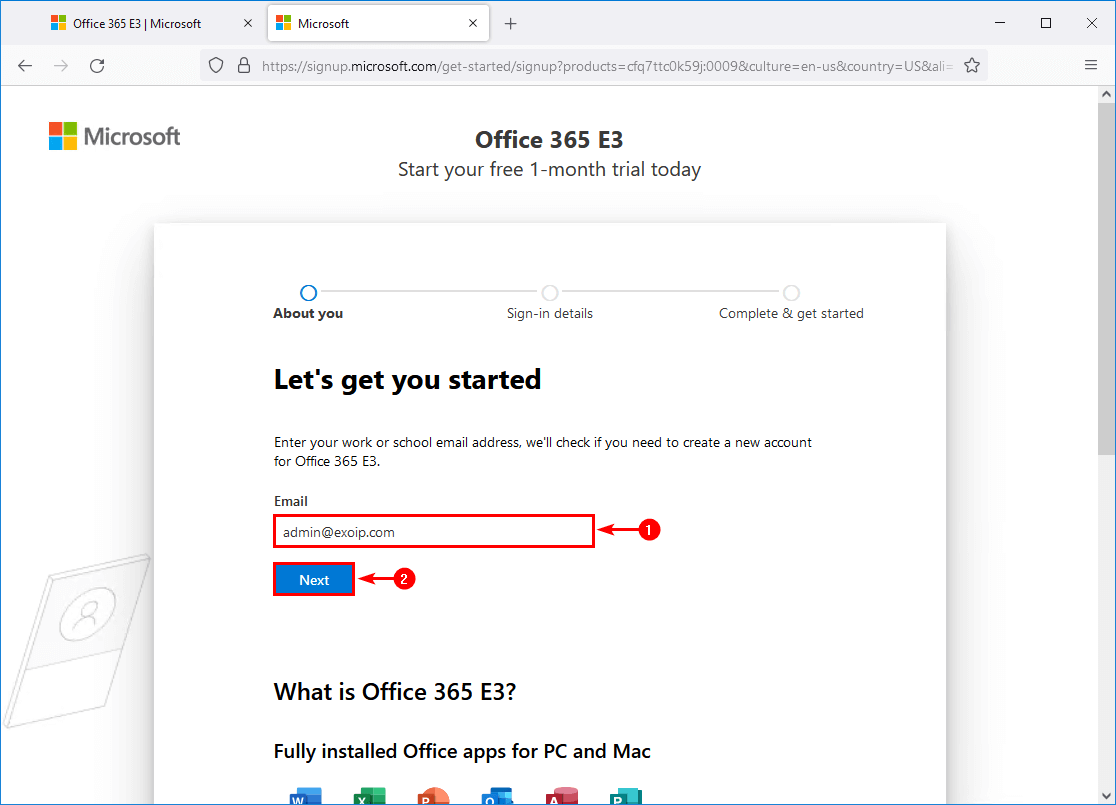Click the blue Next button

coord(314,579)
